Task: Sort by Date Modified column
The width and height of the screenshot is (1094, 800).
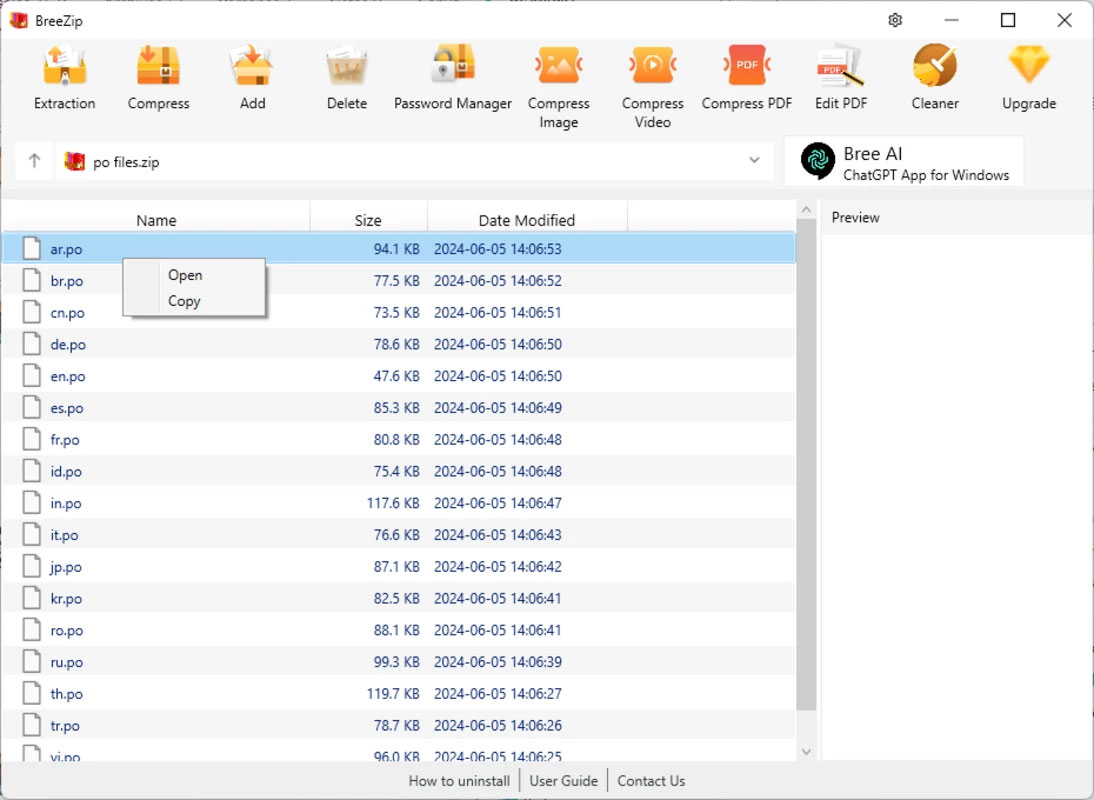Action: (527, 220)
